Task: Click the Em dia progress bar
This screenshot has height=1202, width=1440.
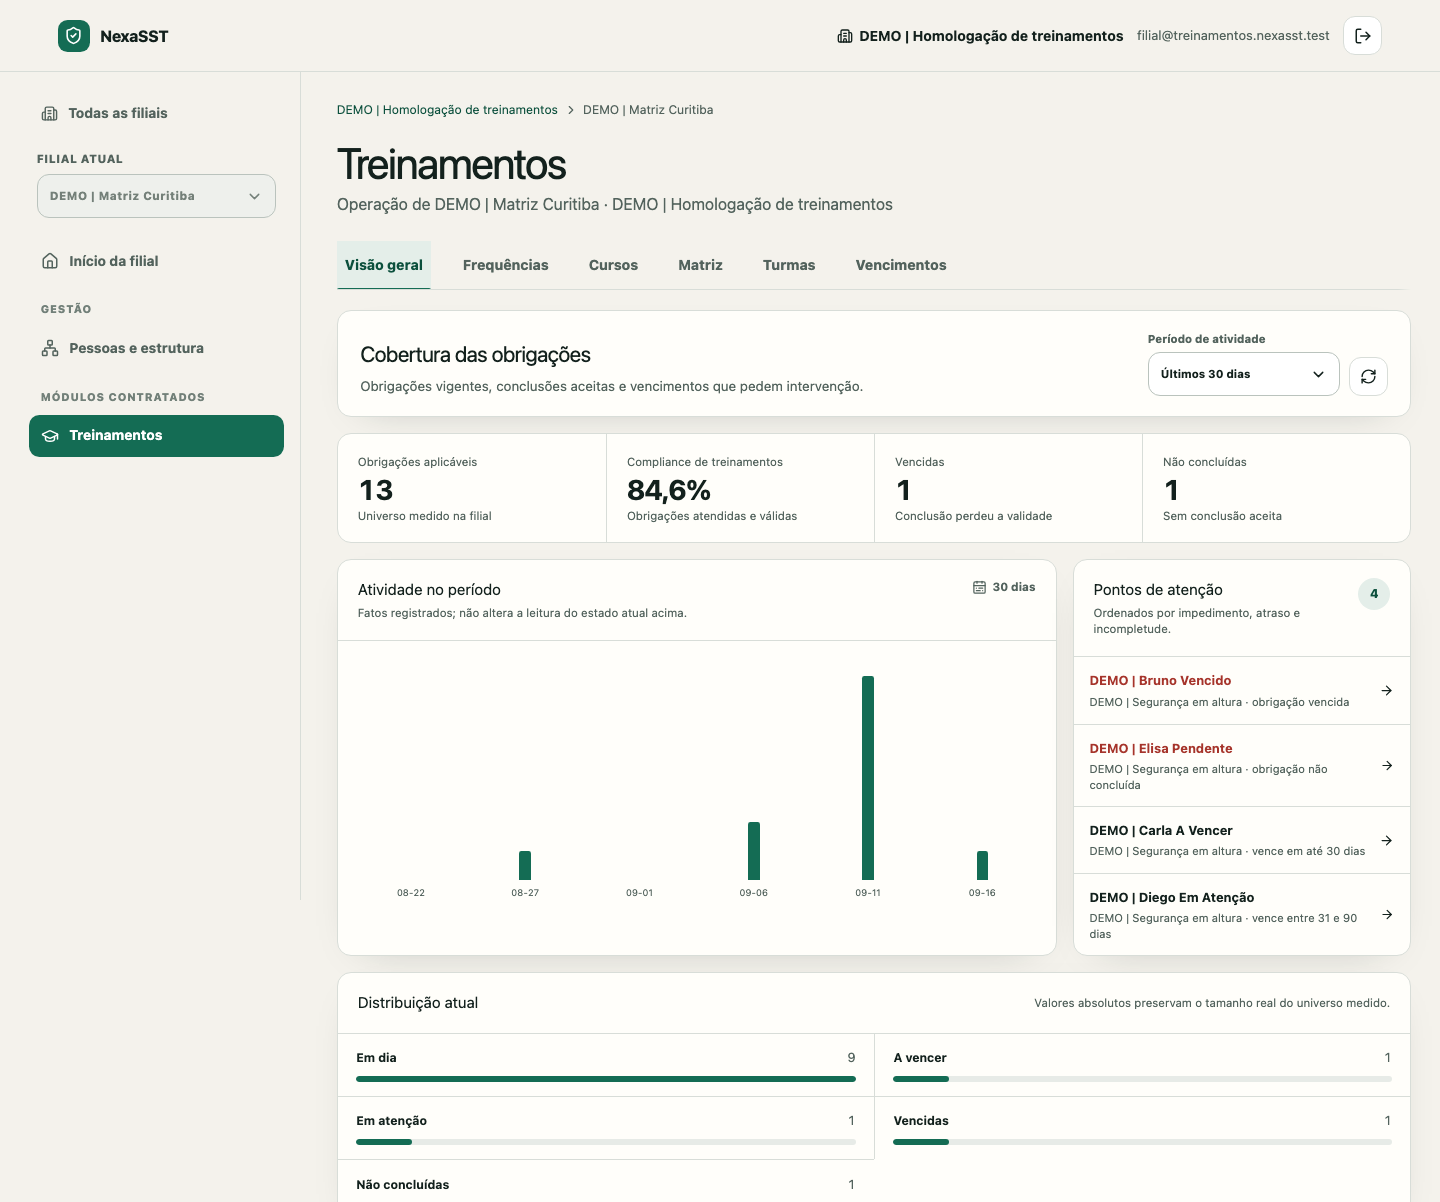Action: [x=606, y=1079]
